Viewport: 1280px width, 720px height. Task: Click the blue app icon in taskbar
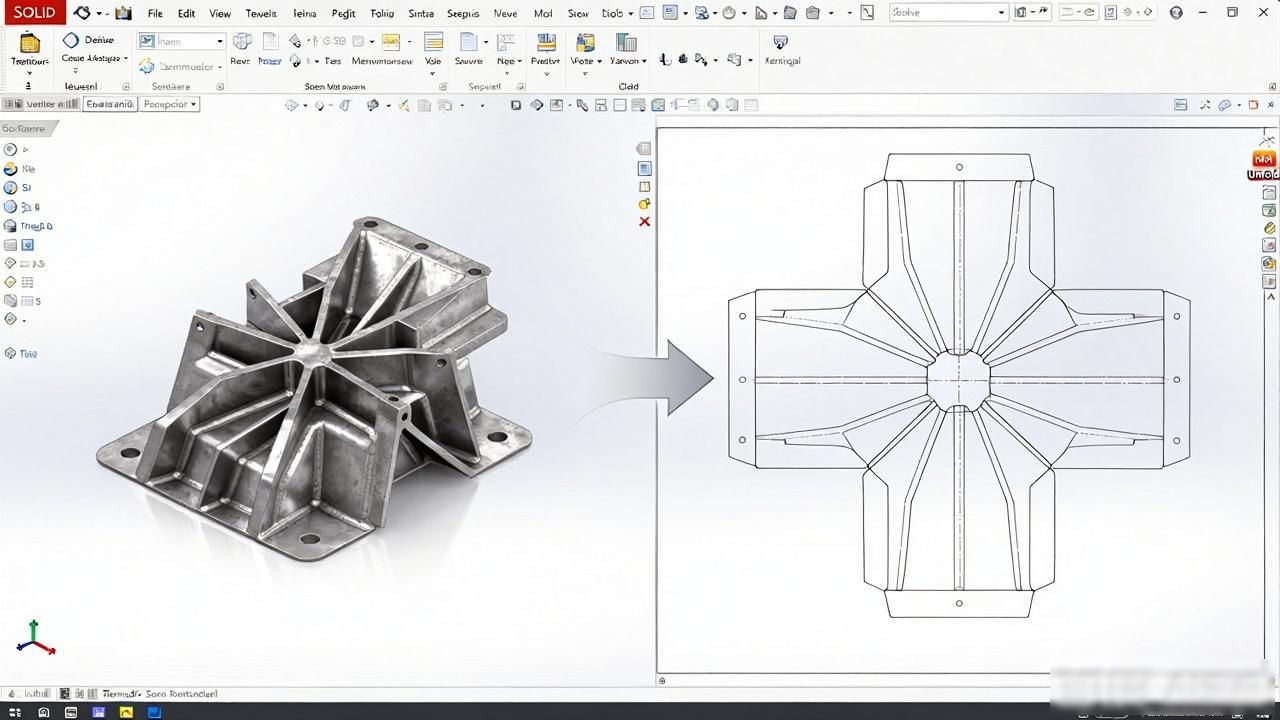[154, 712]
